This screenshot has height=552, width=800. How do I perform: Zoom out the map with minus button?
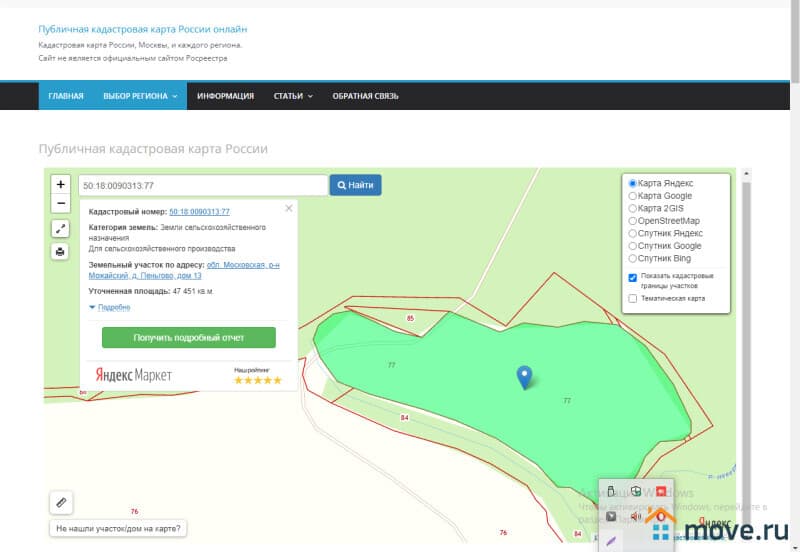[61, 203]
